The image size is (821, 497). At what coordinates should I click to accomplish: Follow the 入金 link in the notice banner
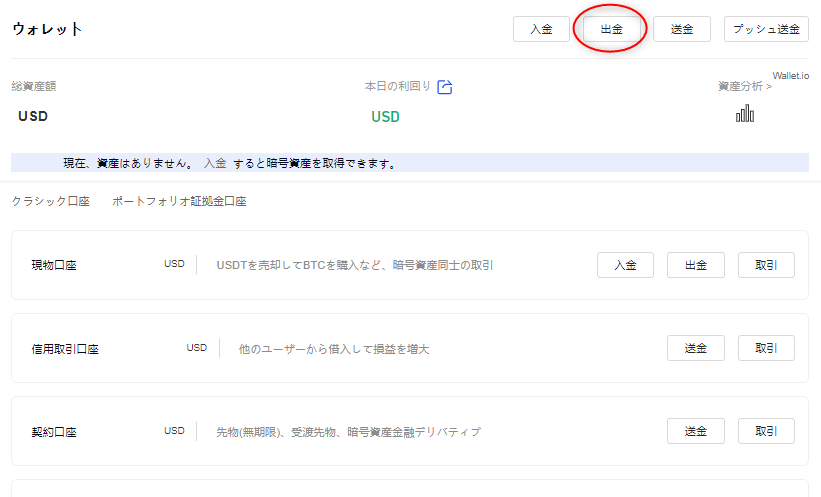click(x=215, y=163)
